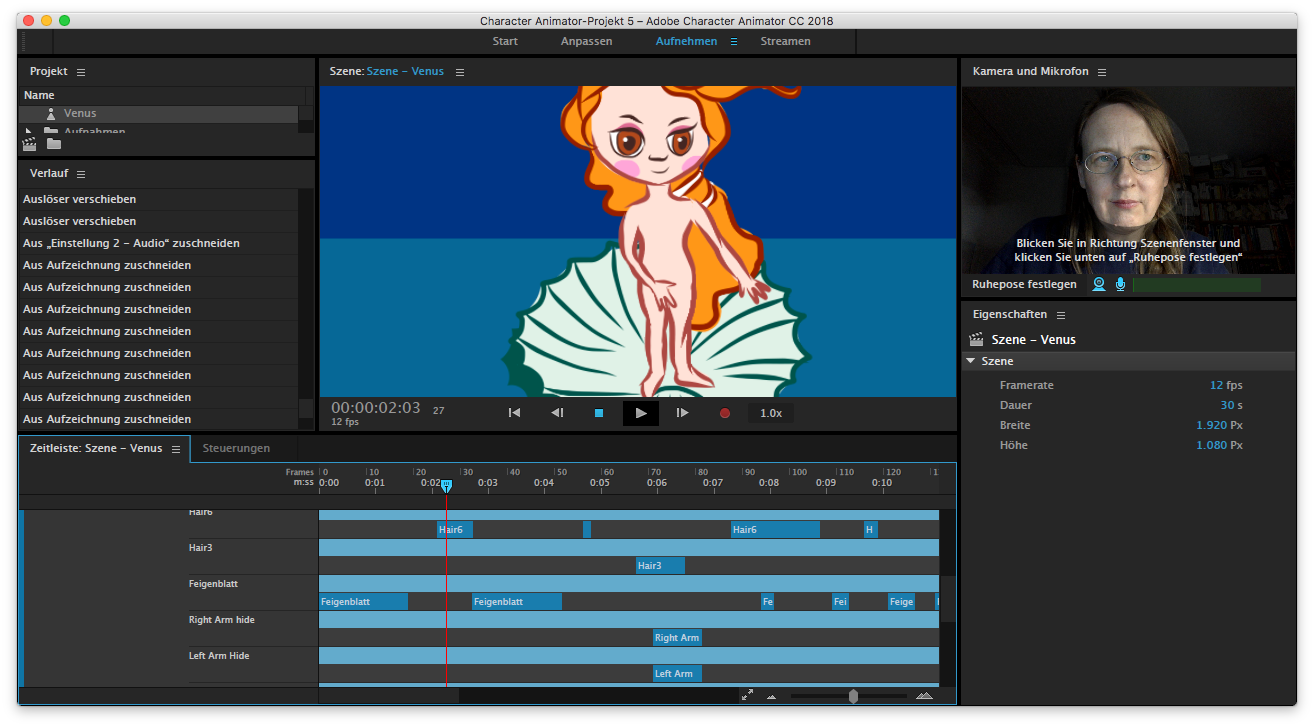Click the Name column header in Projekt

(40, 95)
